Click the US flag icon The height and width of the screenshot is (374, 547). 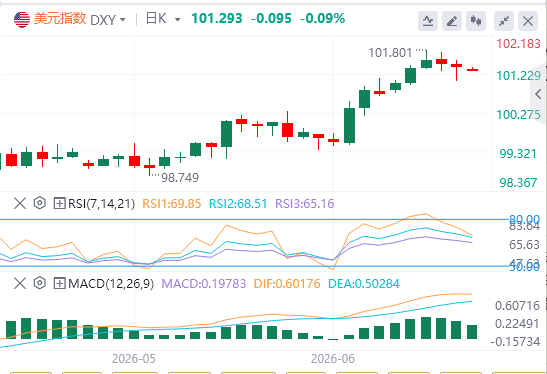point(22,19)
